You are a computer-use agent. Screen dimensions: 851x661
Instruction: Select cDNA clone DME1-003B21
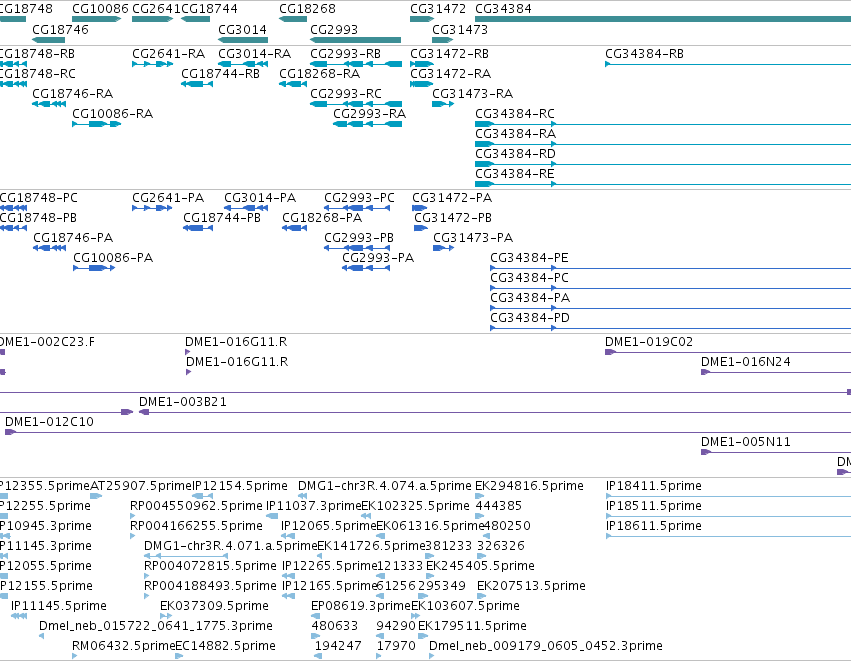pyautogui.click(x=182, y=402)
